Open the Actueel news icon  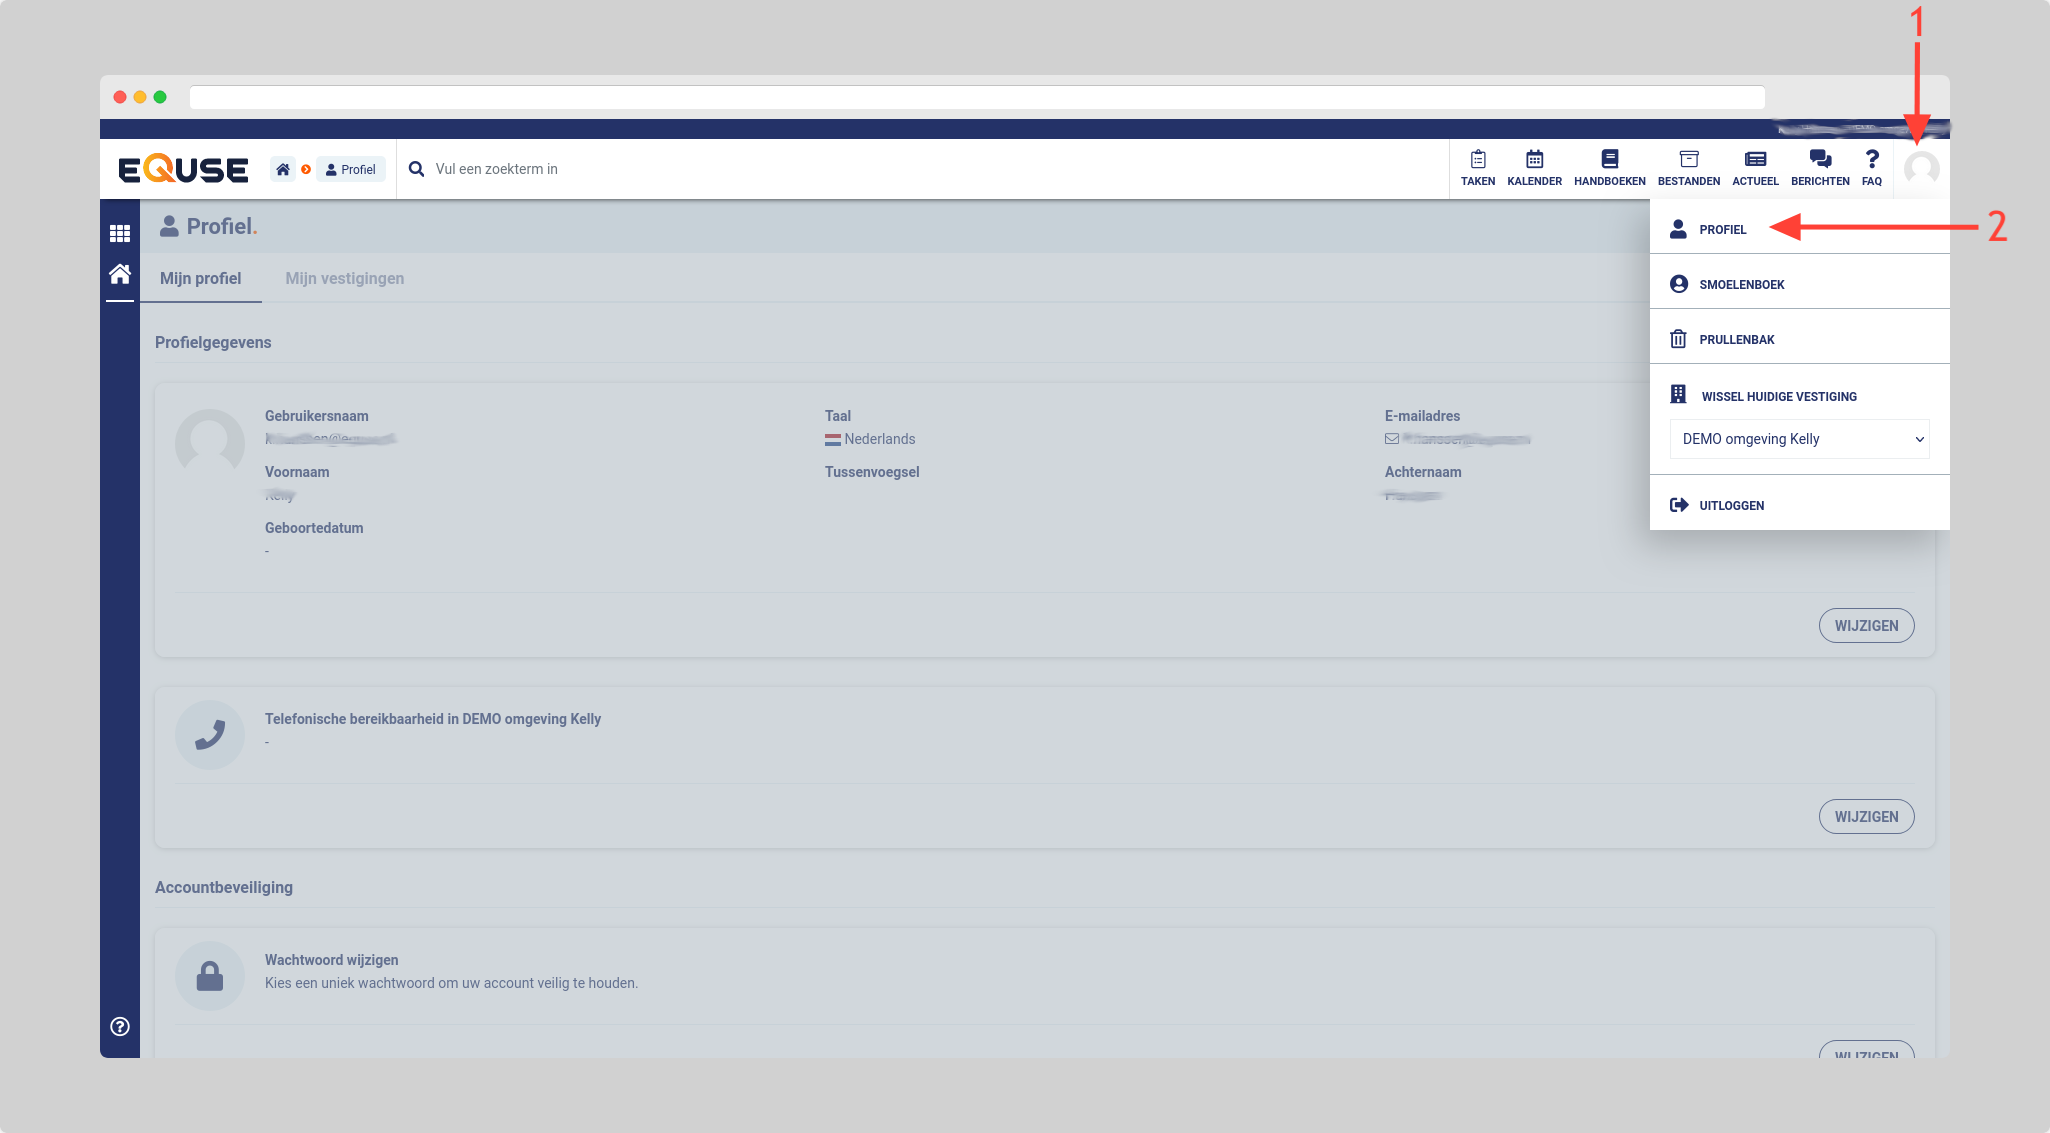[x=1755, y=167]
